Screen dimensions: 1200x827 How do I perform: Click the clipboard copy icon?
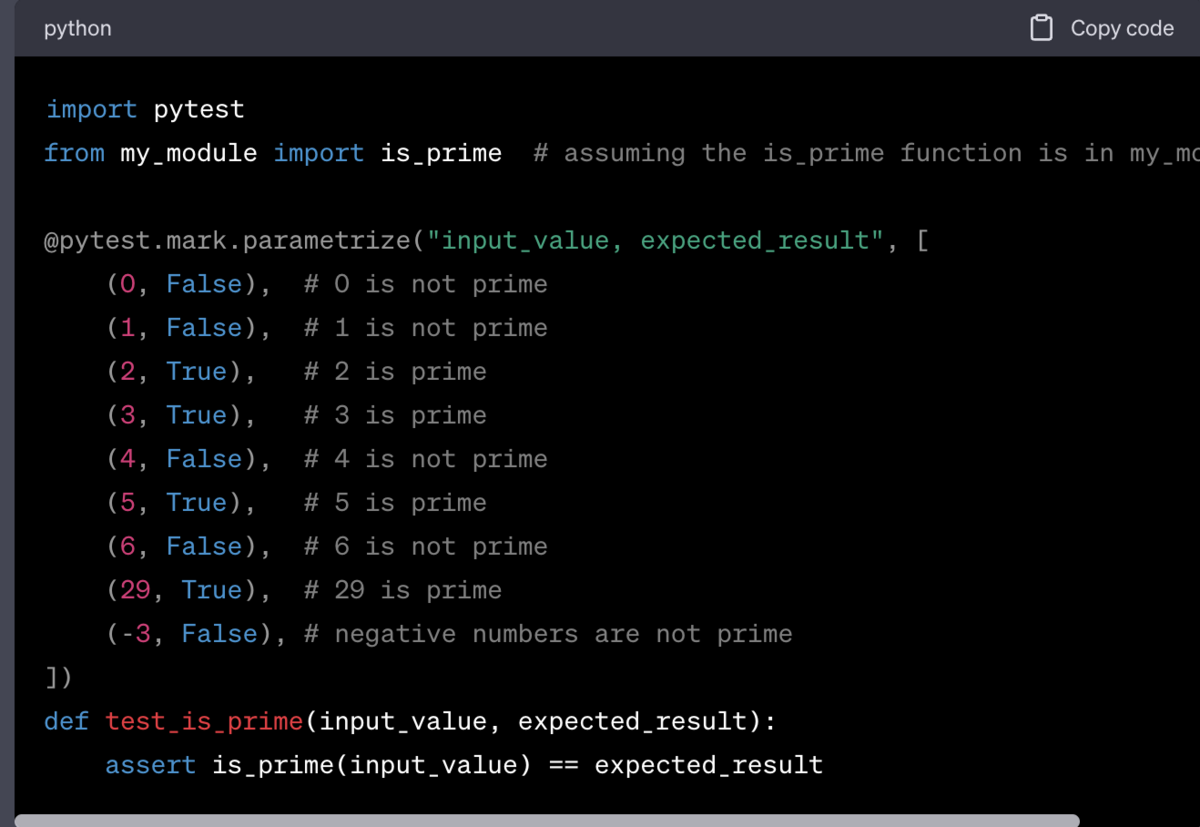tap(1041, 28)
